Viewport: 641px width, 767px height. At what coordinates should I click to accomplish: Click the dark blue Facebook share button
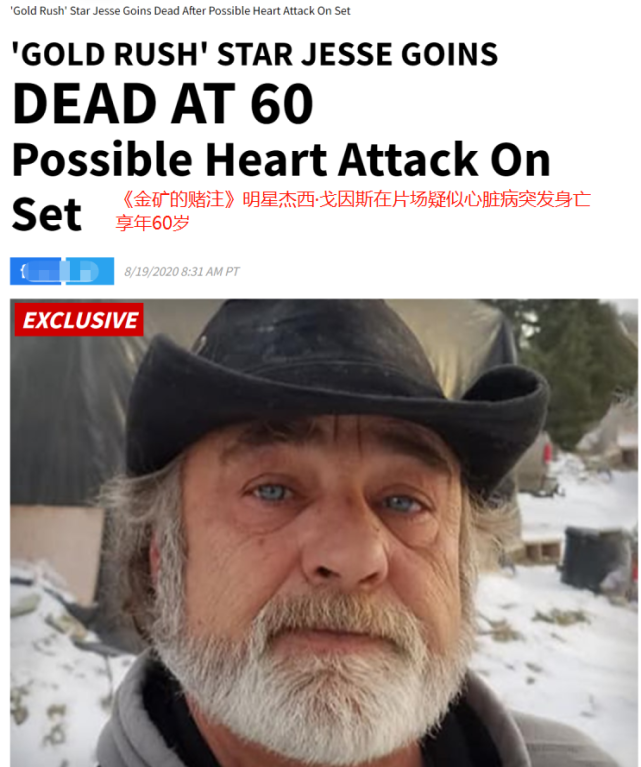point(36,271)
